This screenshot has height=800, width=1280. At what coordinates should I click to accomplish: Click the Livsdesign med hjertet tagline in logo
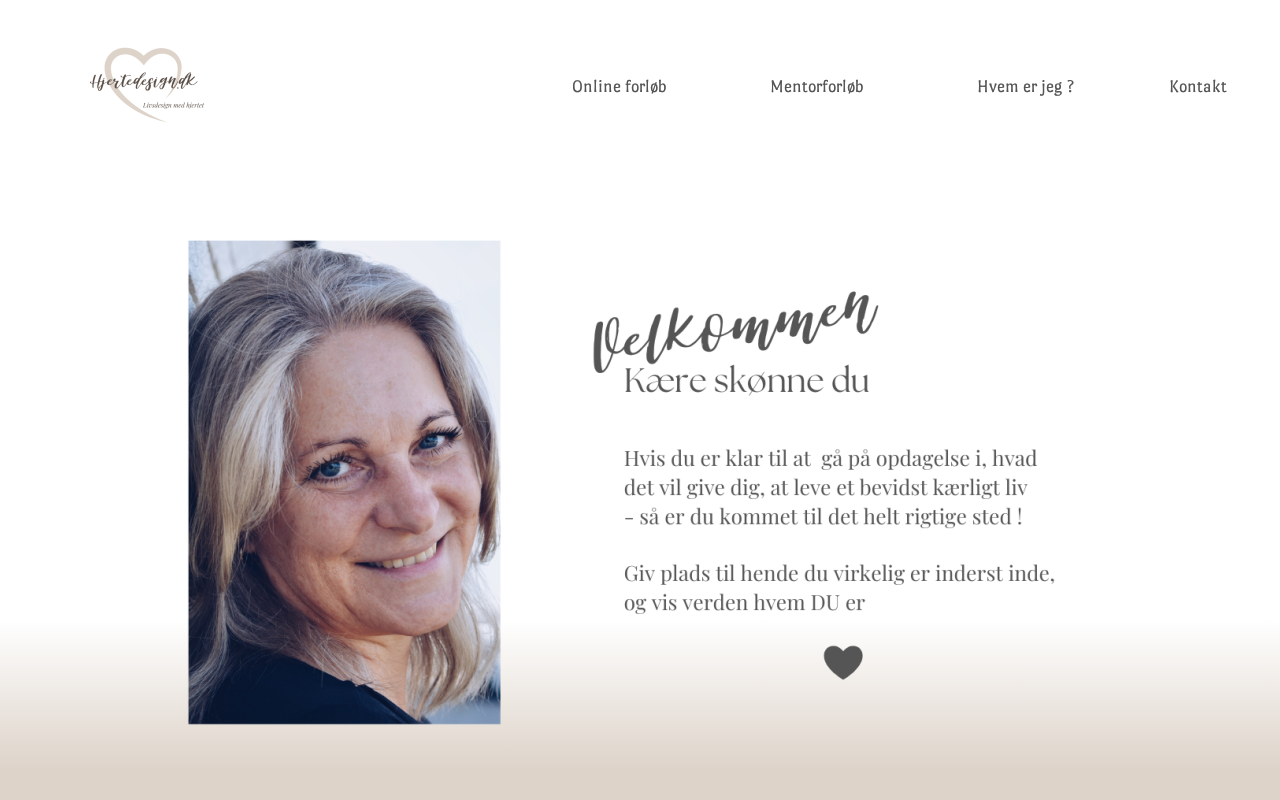click(173, 105)
